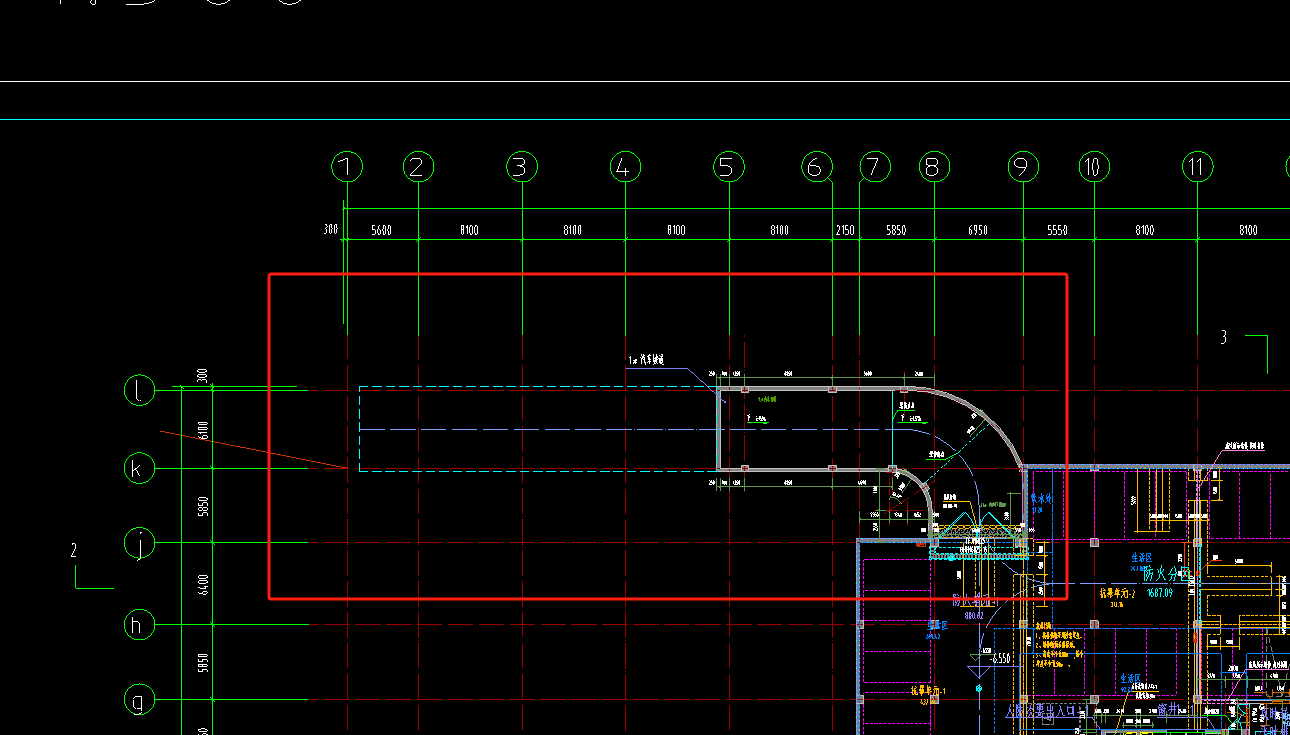The width and height of the screenshot is (1290, 735).
Task: Pick the axis bubble labeled 7
Action: tap(874, 167)
